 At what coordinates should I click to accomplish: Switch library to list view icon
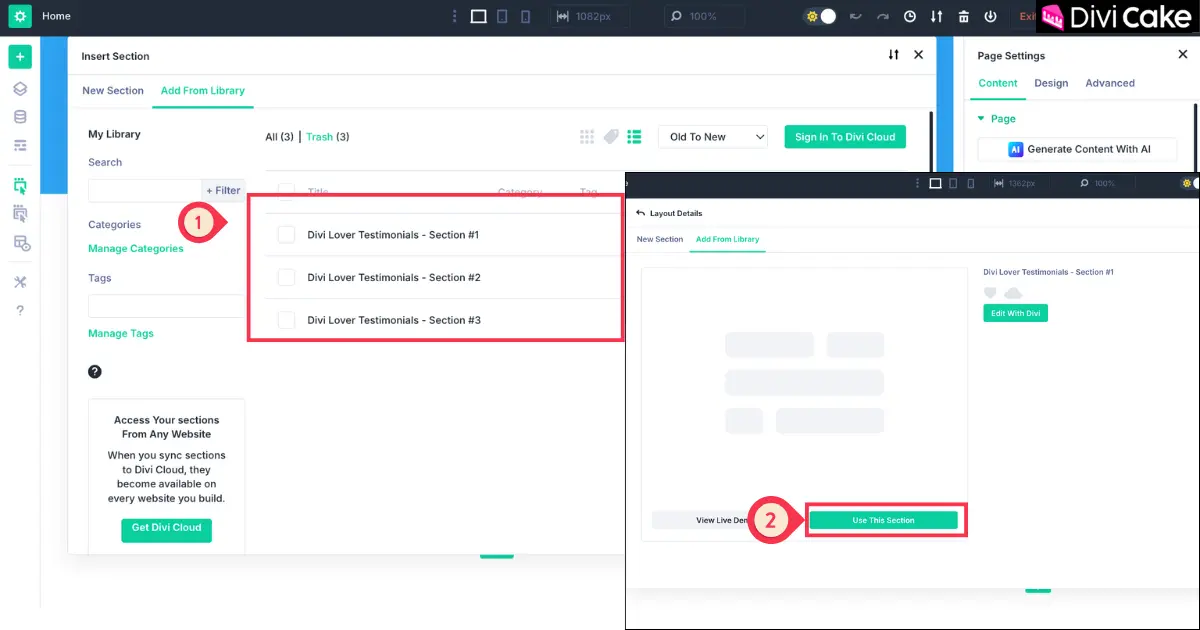pos(634,137)
